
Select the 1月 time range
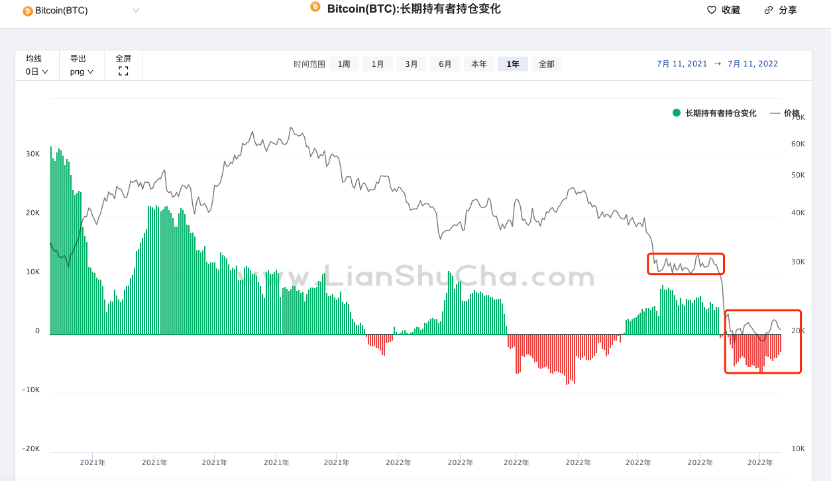click(x=378, y=64)
